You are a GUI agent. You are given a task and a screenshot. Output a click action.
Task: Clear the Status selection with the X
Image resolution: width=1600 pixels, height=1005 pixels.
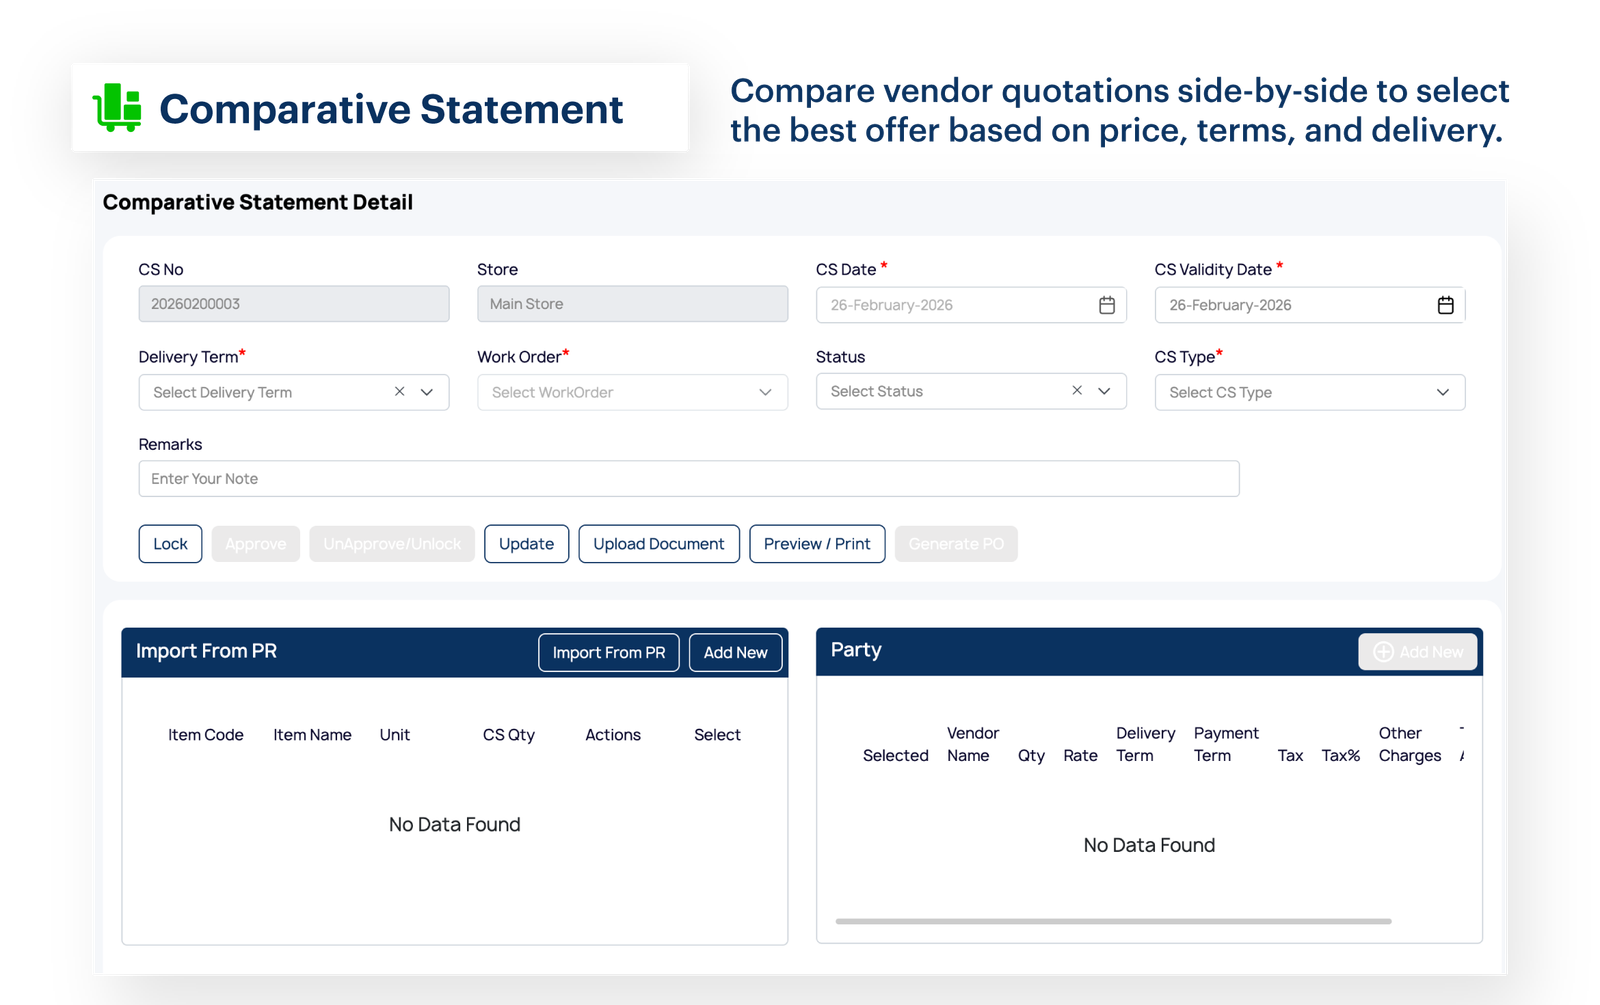click(1076, 391)
